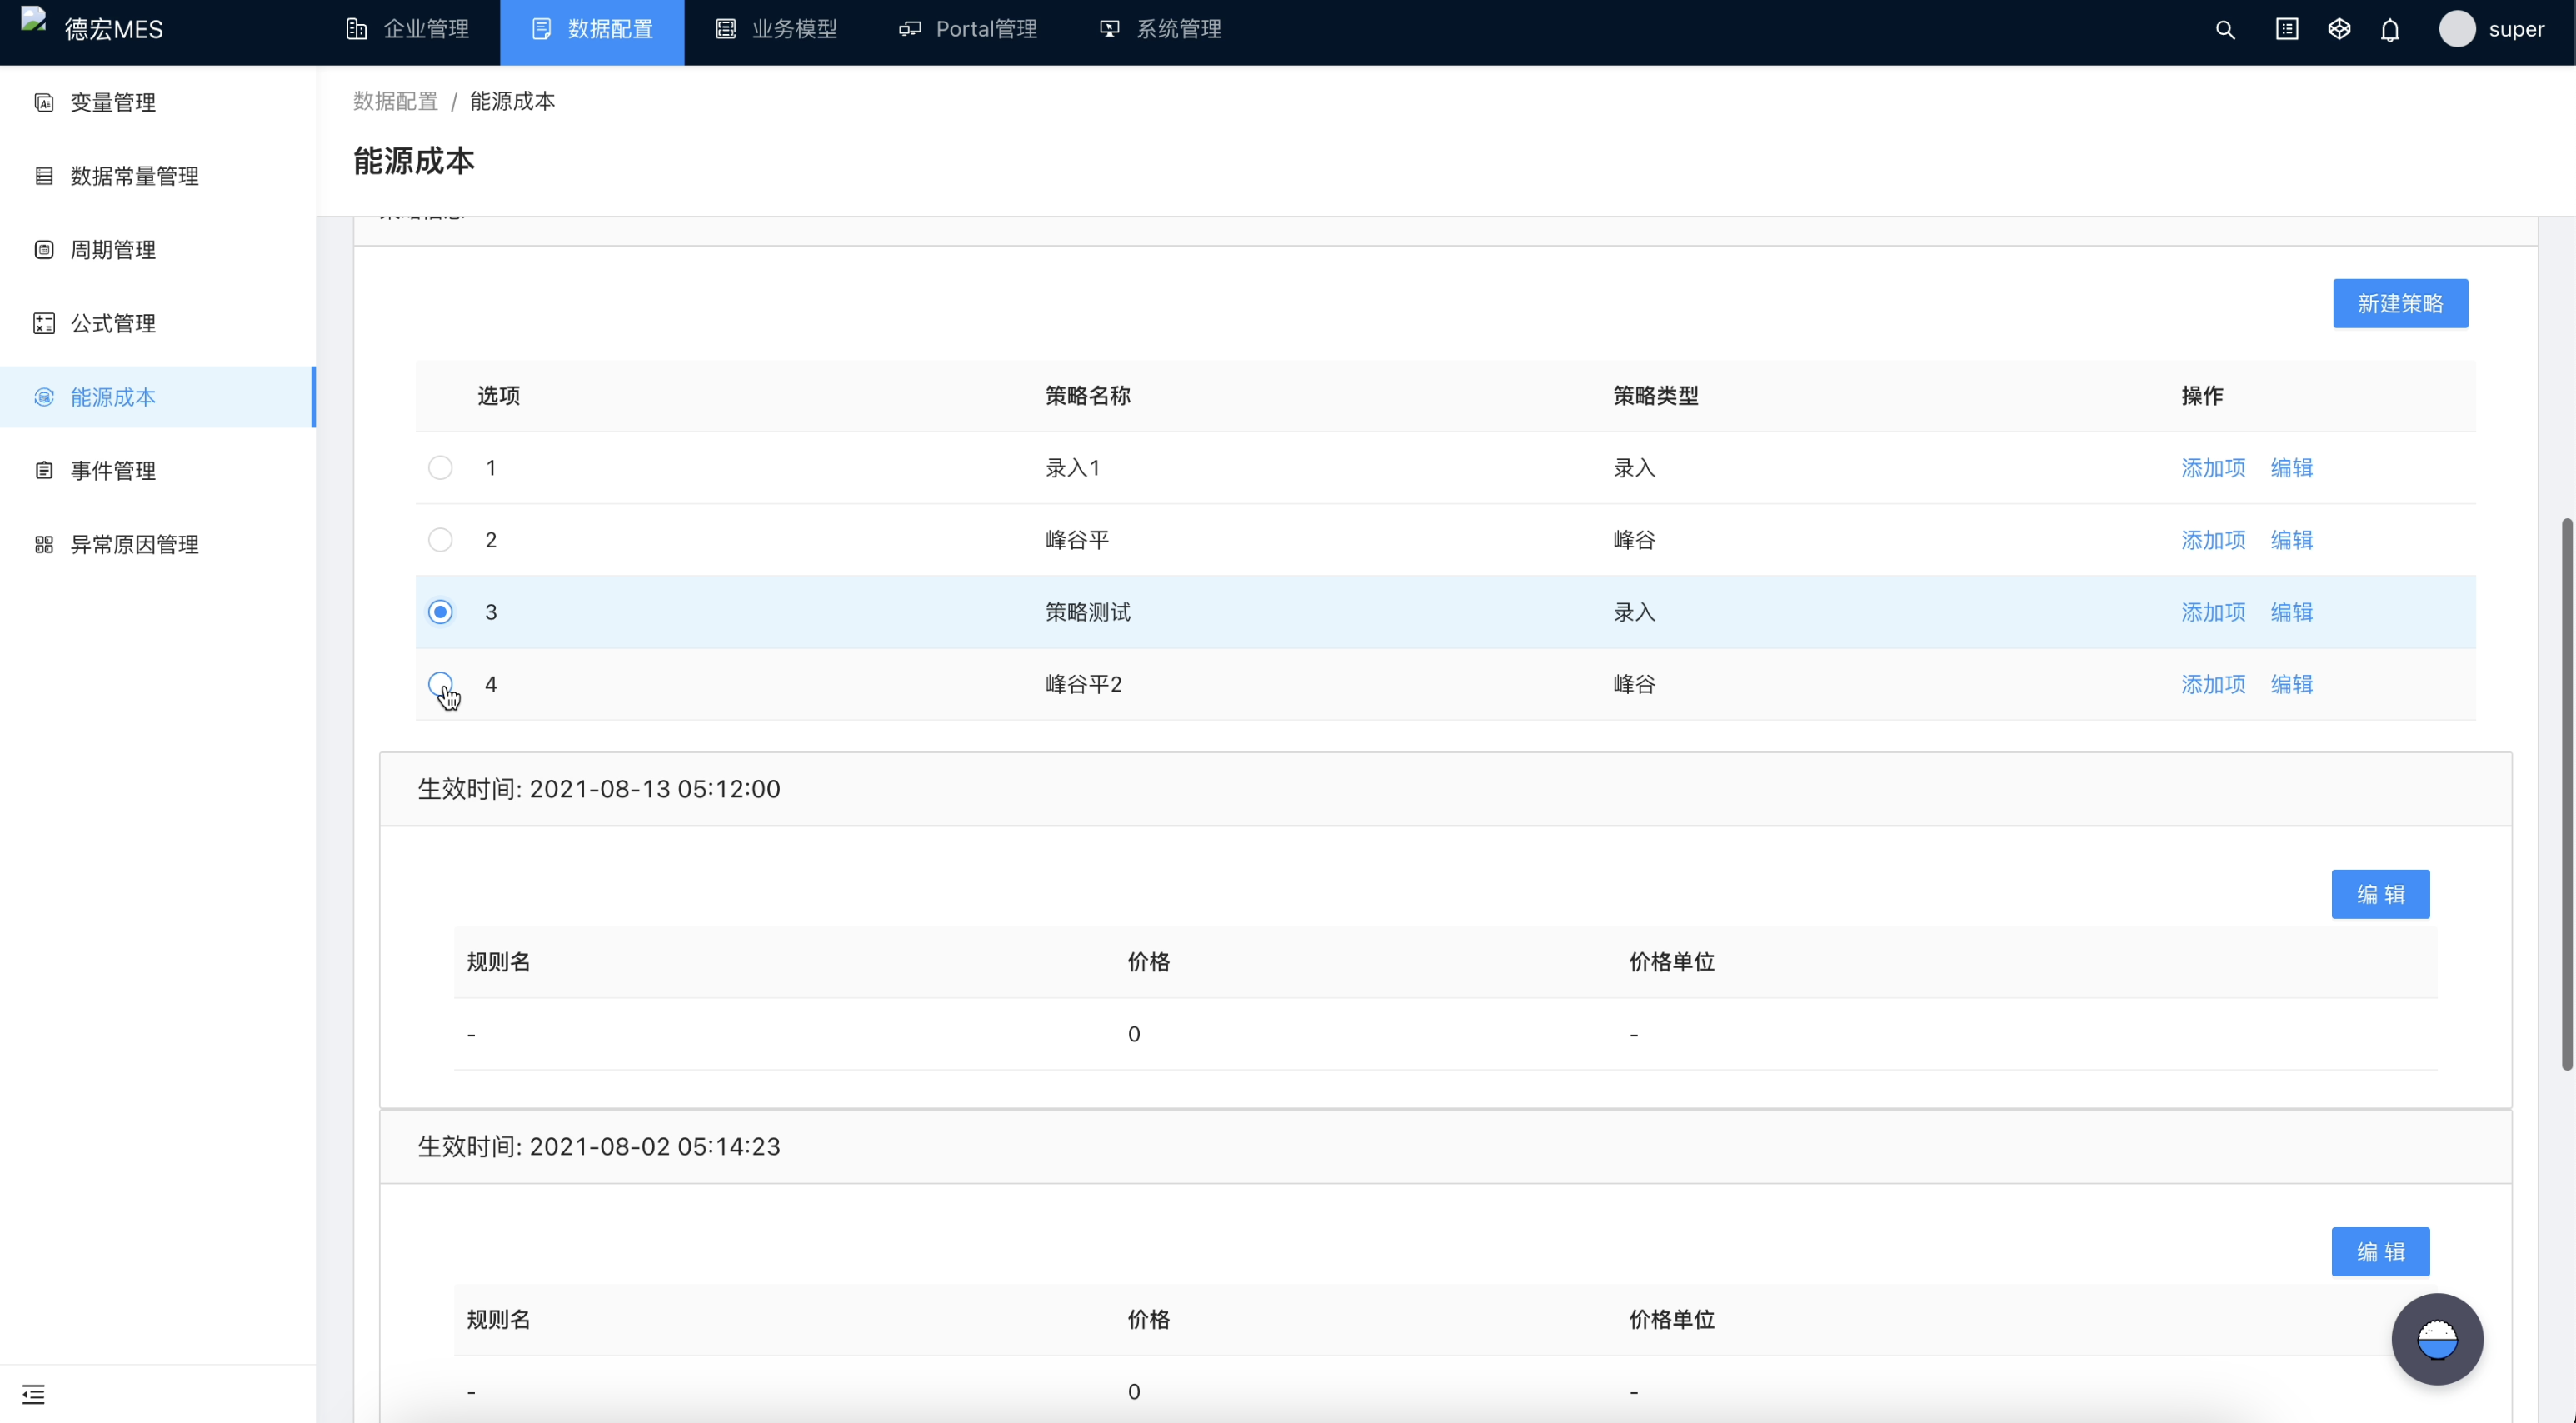The height and width of the screenshot is (1423, 2576).
Task: Open the Portal管理 top menu
Action: (x=969, y=32)
